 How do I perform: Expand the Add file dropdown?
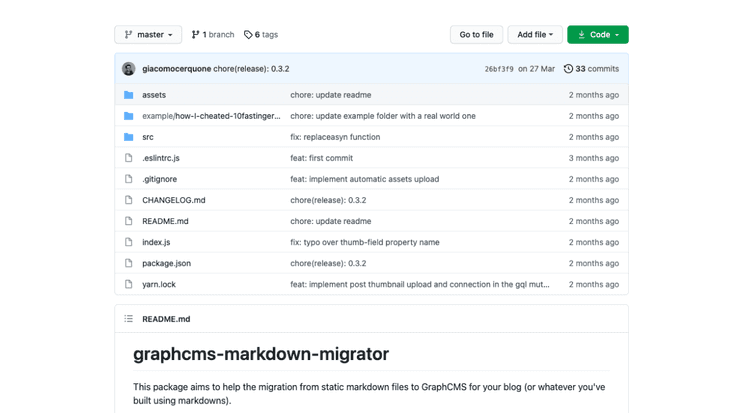click(x=534, y=35)
